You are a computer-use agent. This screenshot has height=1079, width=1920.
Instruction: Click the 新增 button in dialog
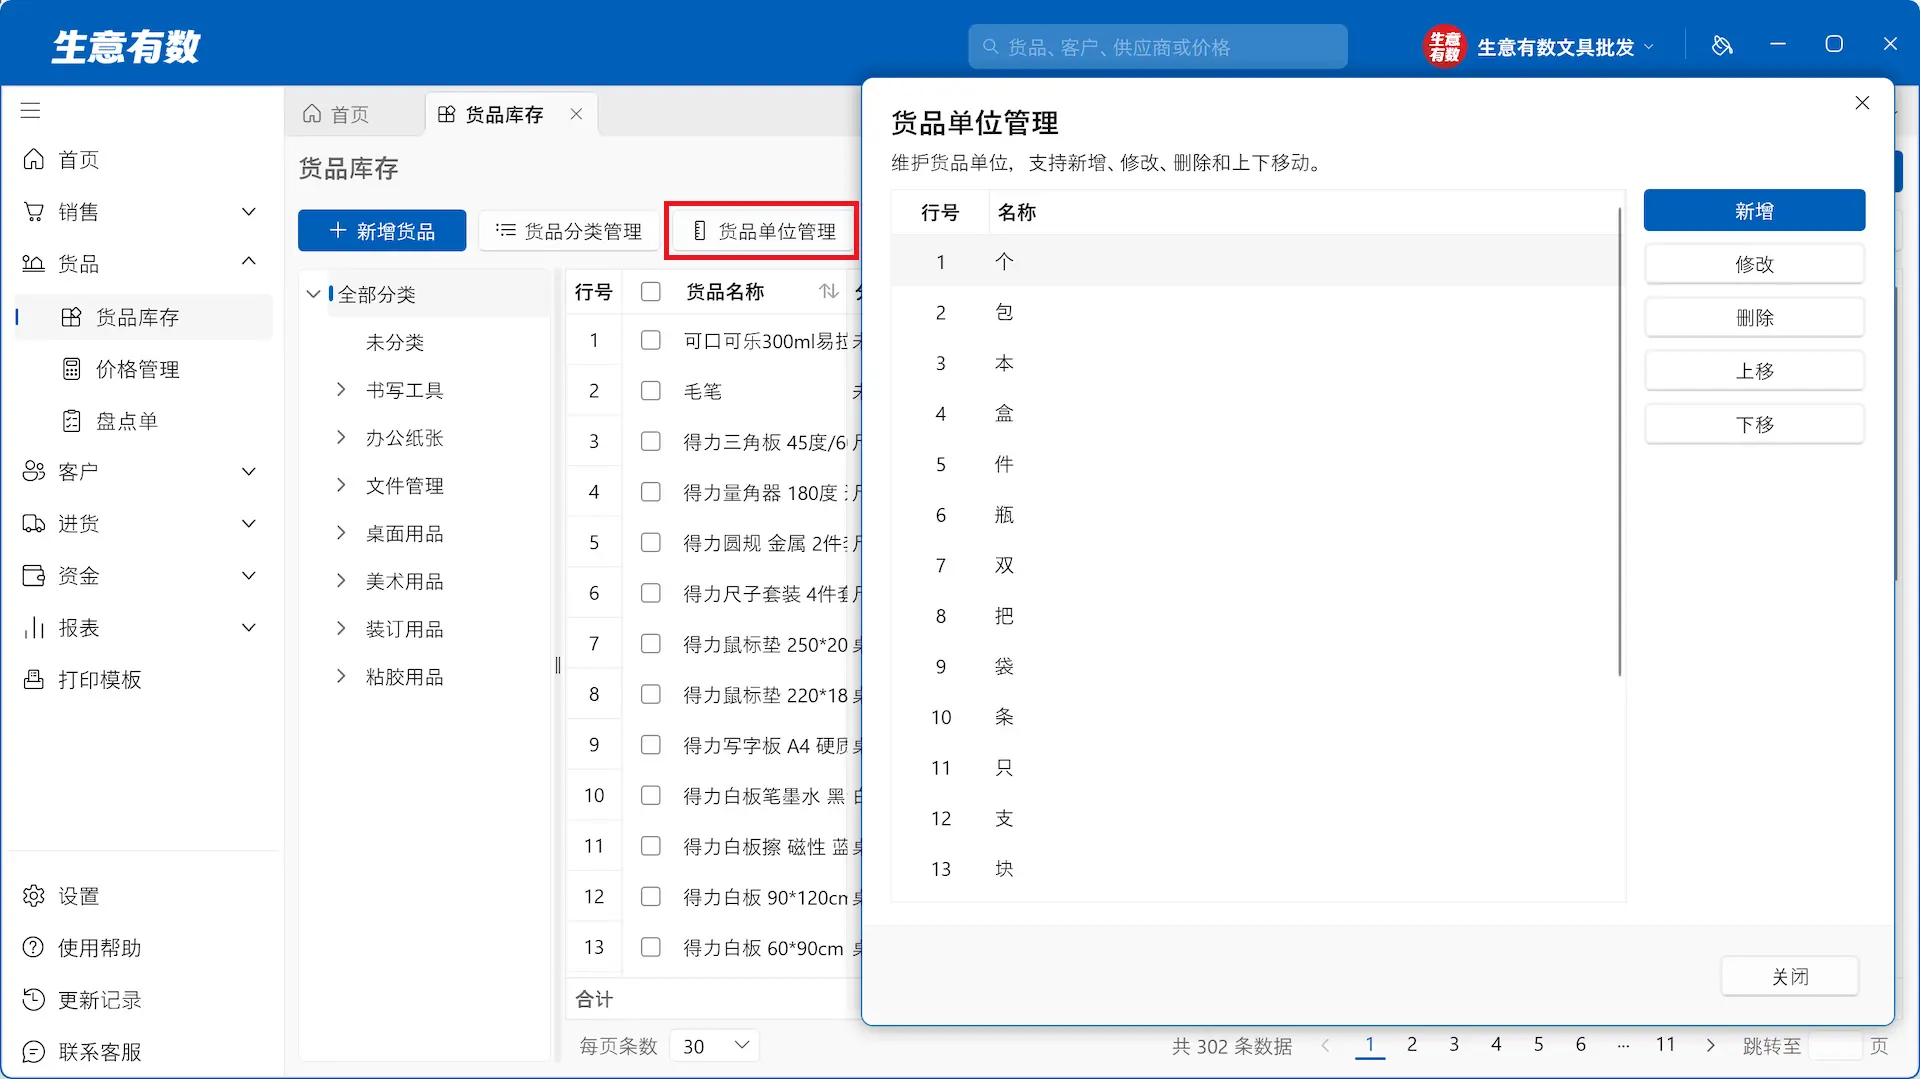point(1754,211)
